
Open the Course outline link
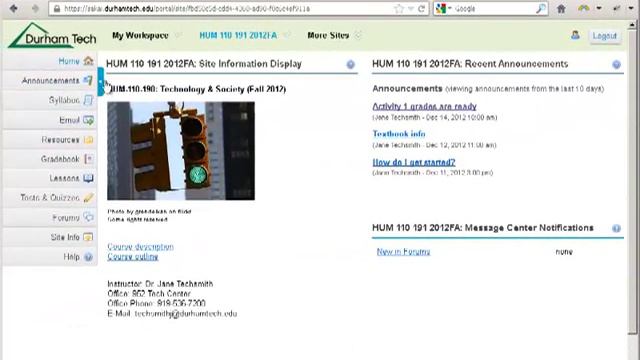133,256
